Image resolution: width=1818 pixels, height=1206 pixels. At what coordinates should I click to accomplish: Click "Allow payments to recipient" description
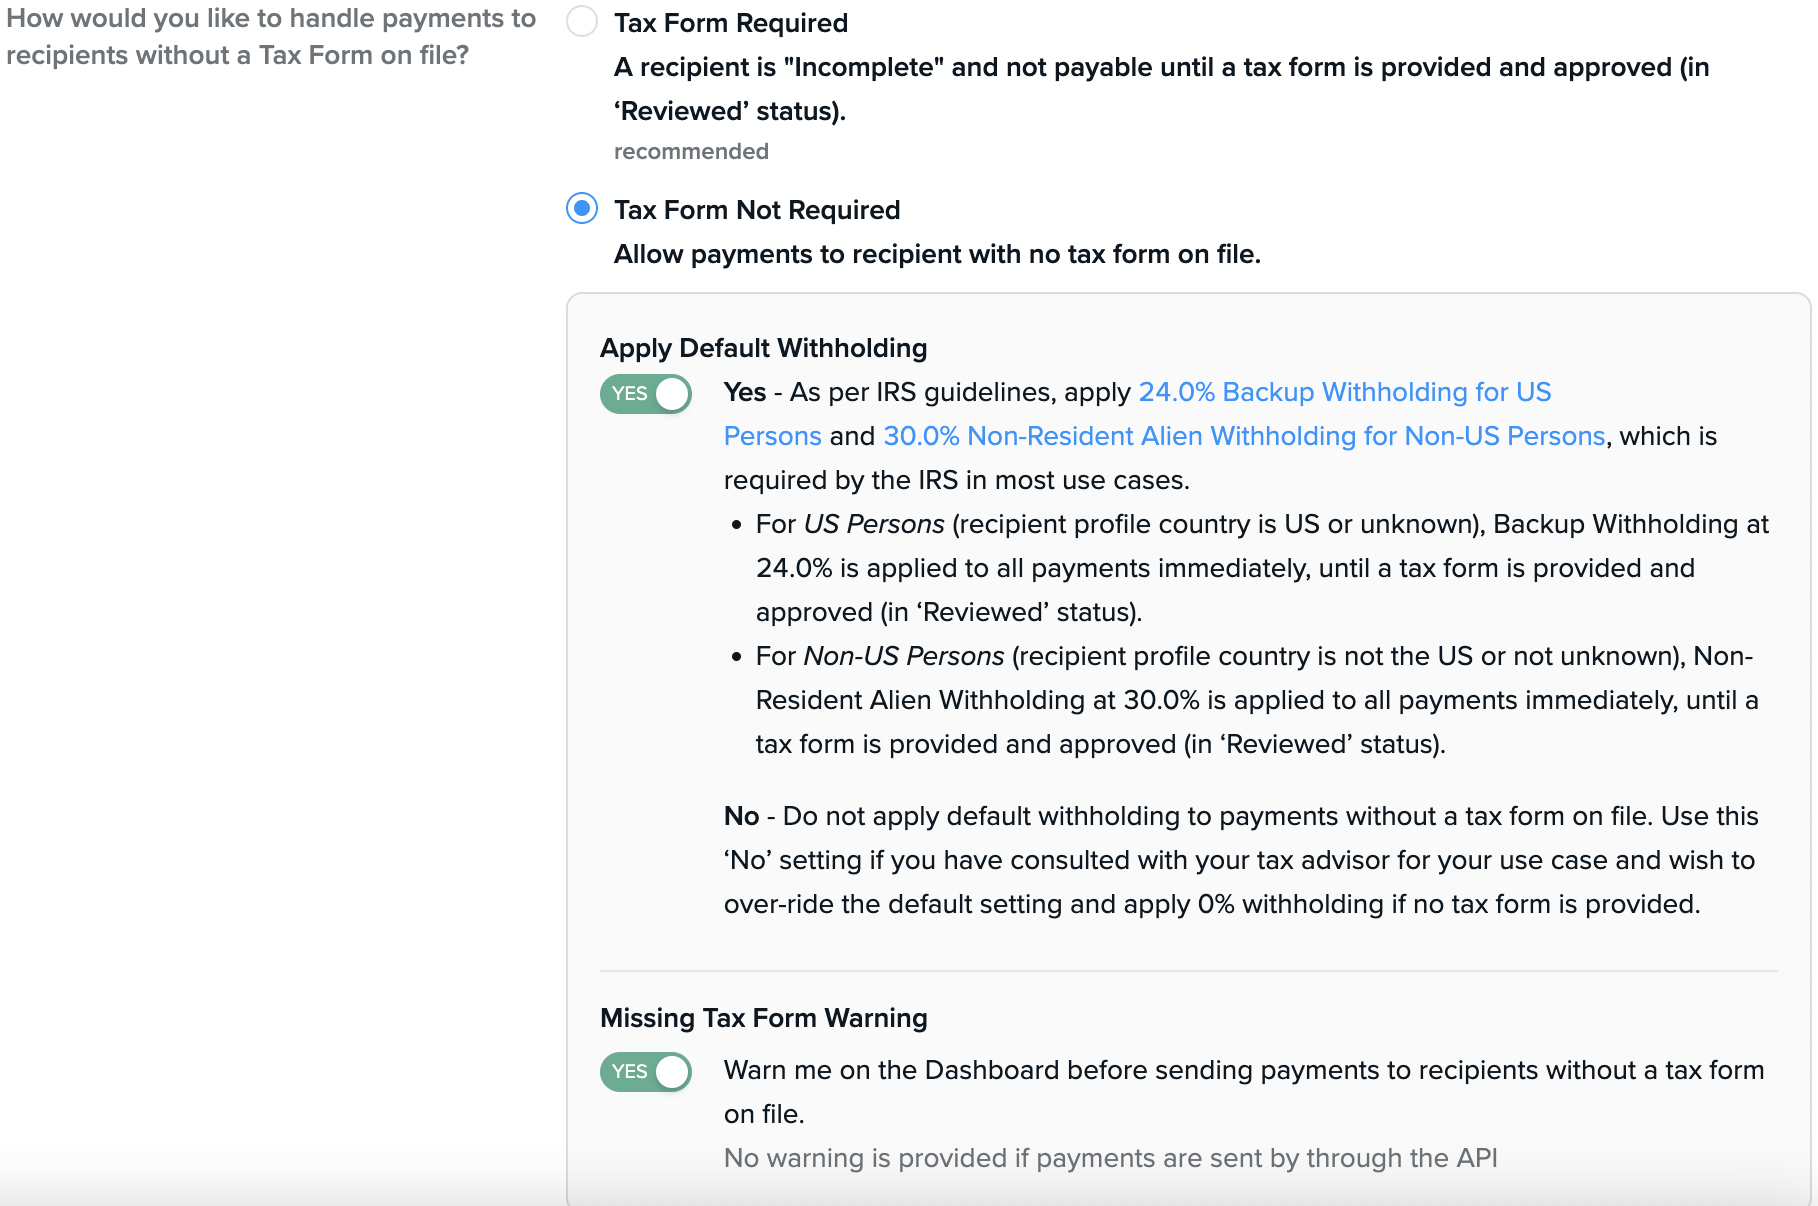pyautogui.click(x=936, y=254)
